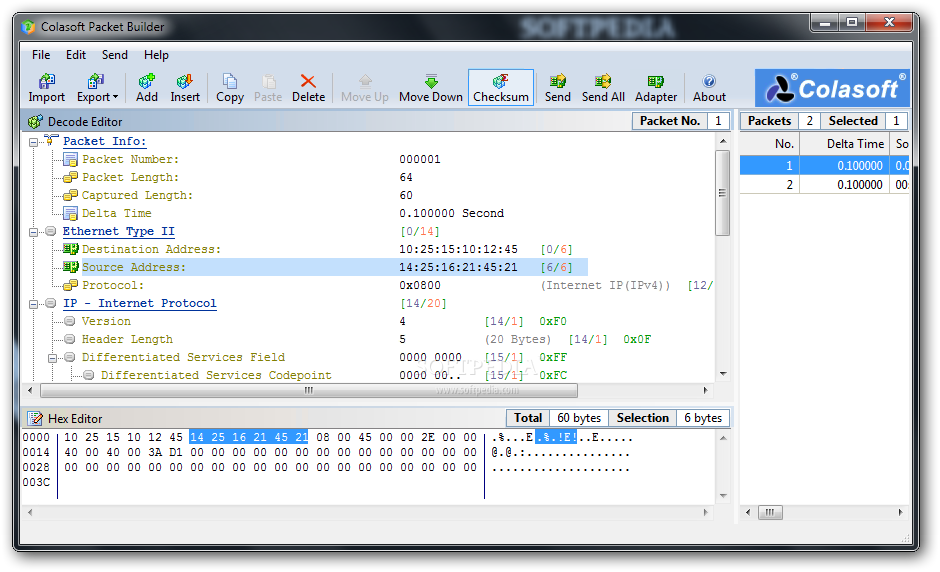Screen dimensions: 940x572
Task: Click the Packet No. value field
Action: click(x=718, y=121)
